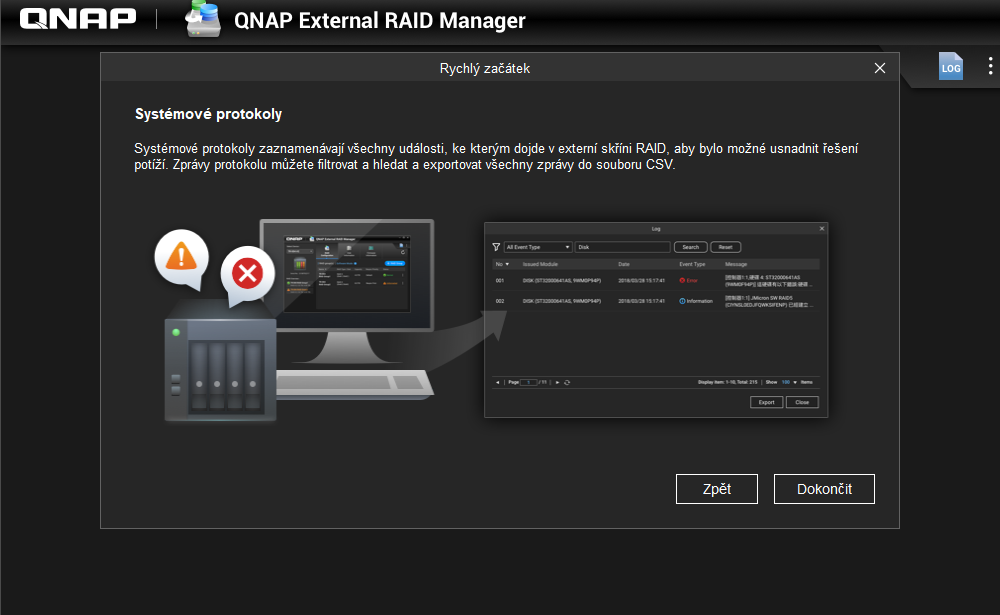1000x615 pixels.
Task: Click the red Error icon on log entry 001
Action: (x=682, y=280)
